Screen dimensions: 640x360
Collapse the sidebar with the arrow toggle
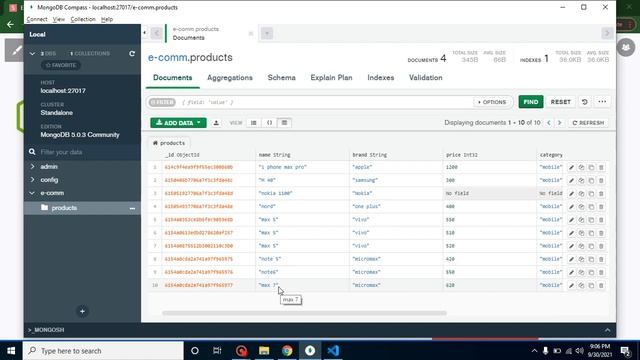point(144,32)
